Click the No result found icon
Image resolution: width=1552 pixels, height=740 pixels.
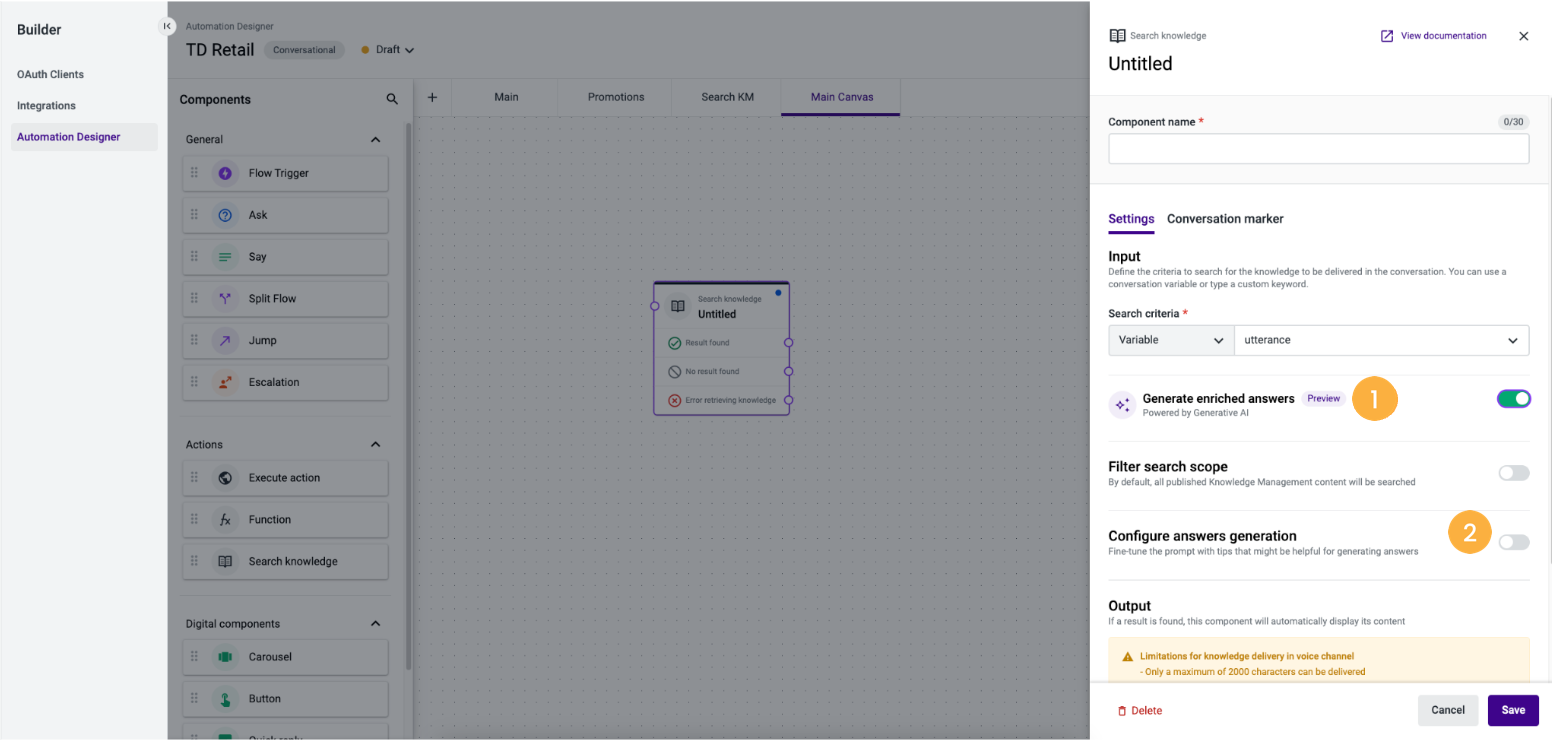coord(674,371)
